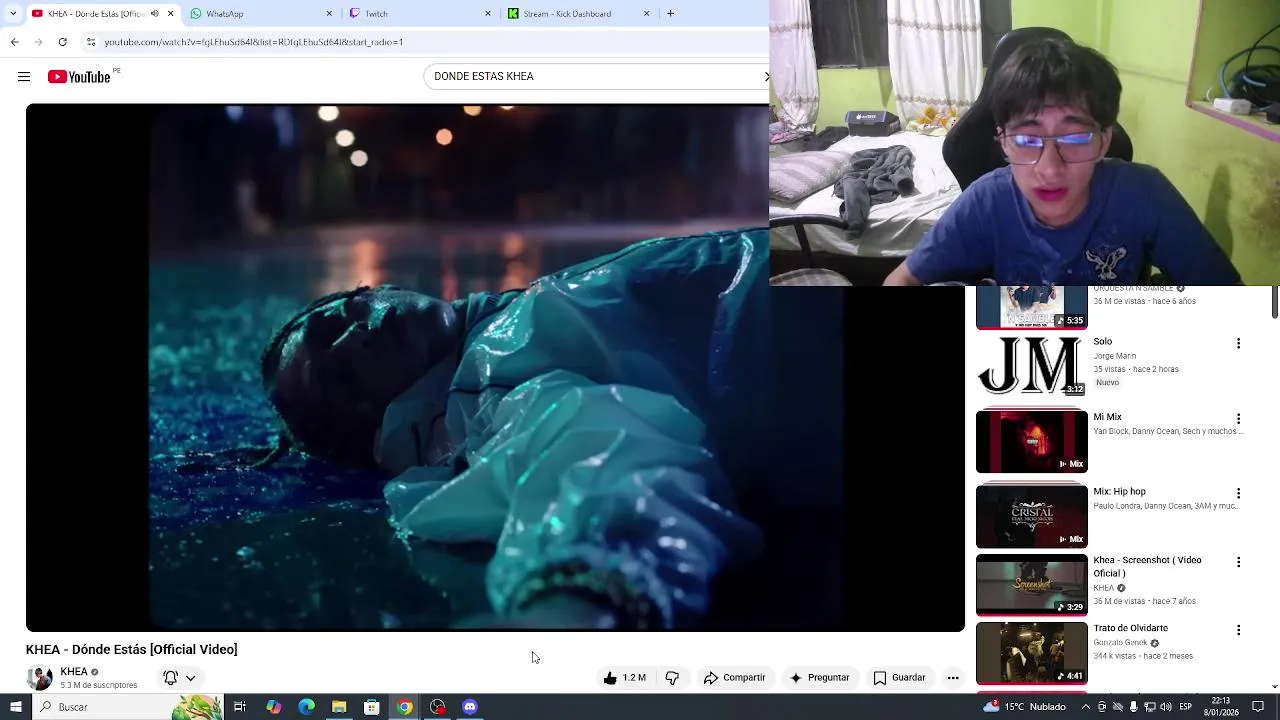Open the Trato de Olvidarte thumbnail
This screenshot has height=720, width=1280.
(x=1031, y=653)
